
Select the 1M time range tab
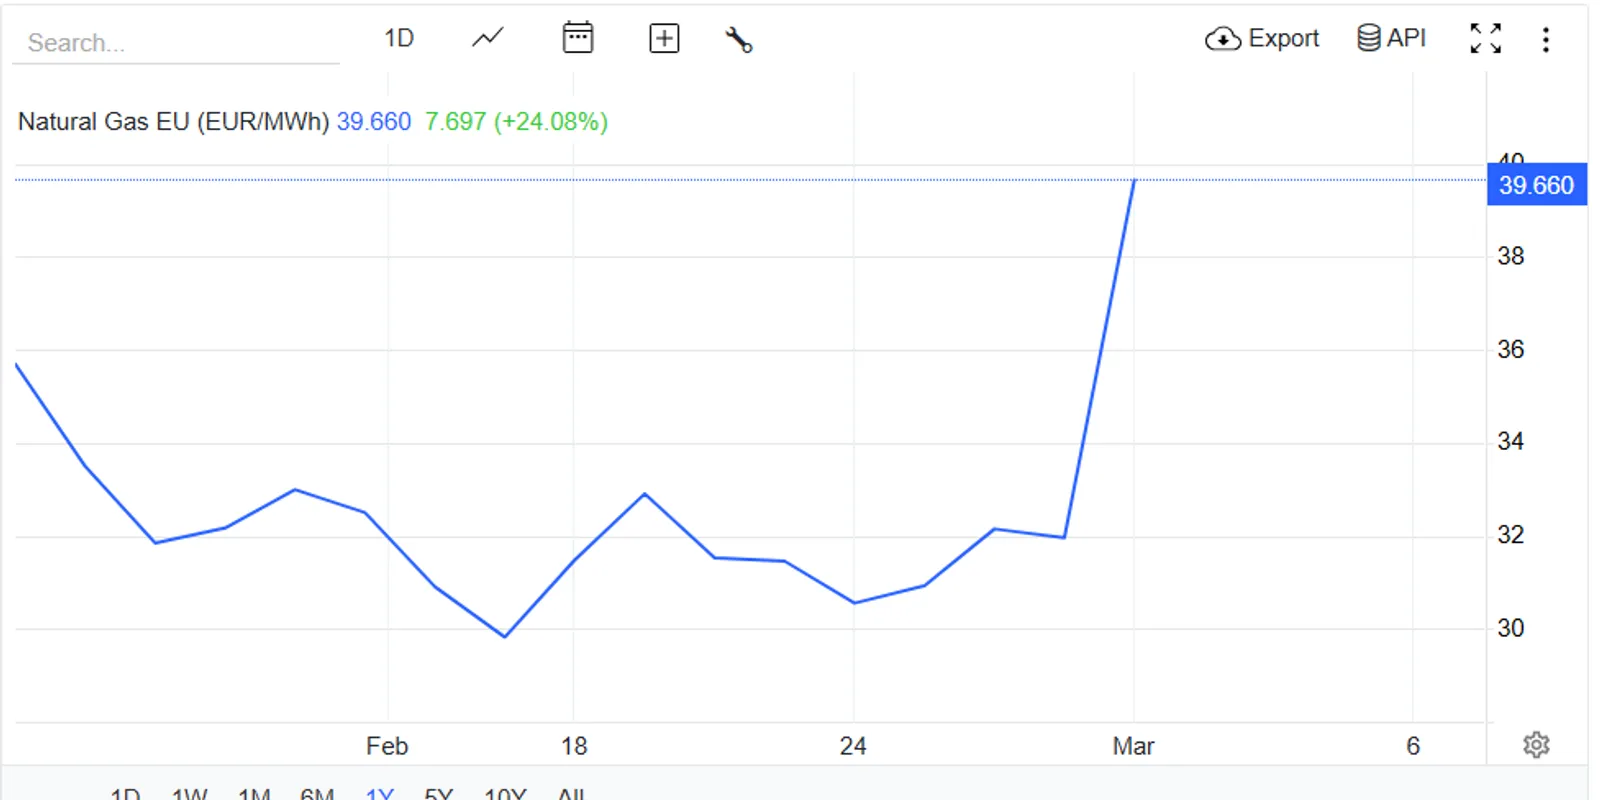254,794
